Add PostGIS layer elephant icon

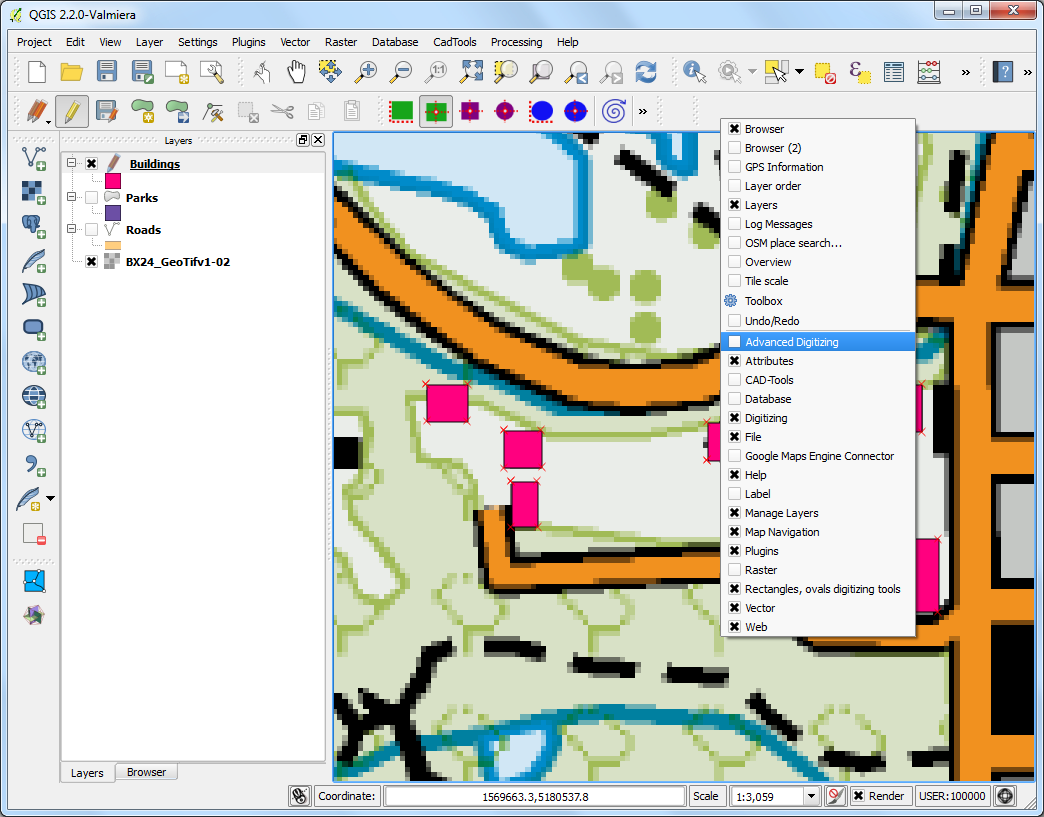pos(34,226)
